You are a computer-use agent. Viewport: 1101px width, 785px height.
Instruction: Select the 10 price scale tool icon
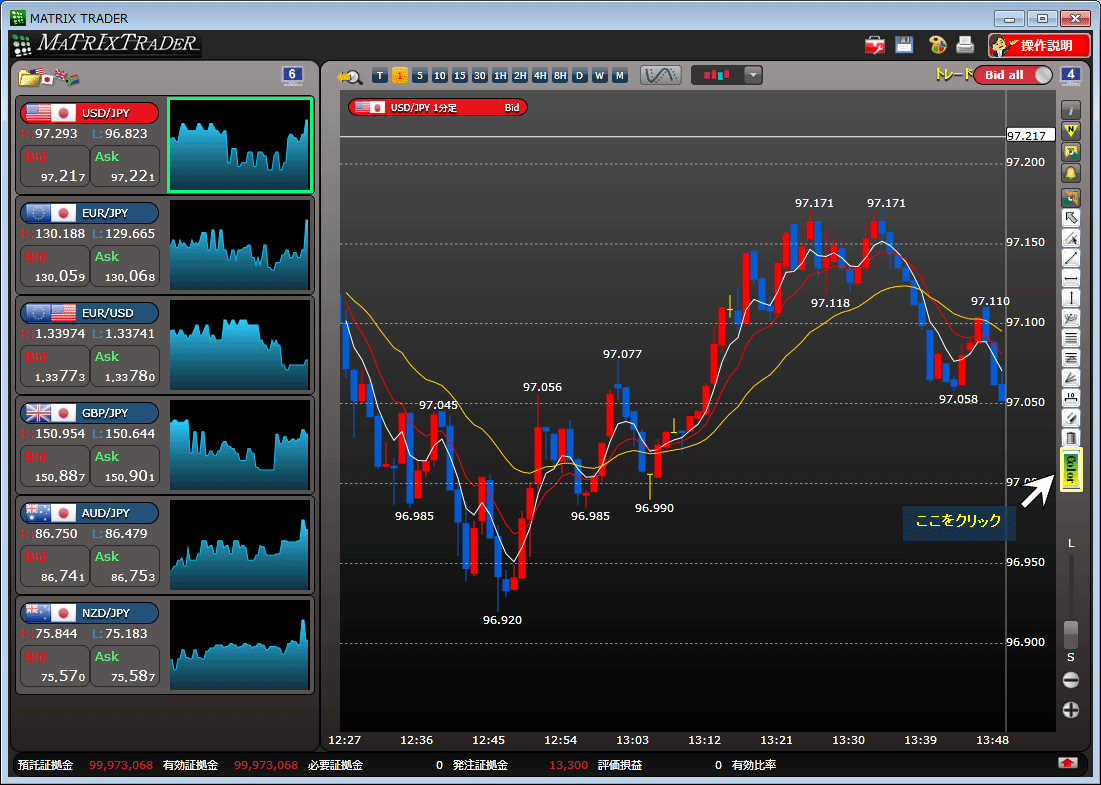[x=1070, y=398]
